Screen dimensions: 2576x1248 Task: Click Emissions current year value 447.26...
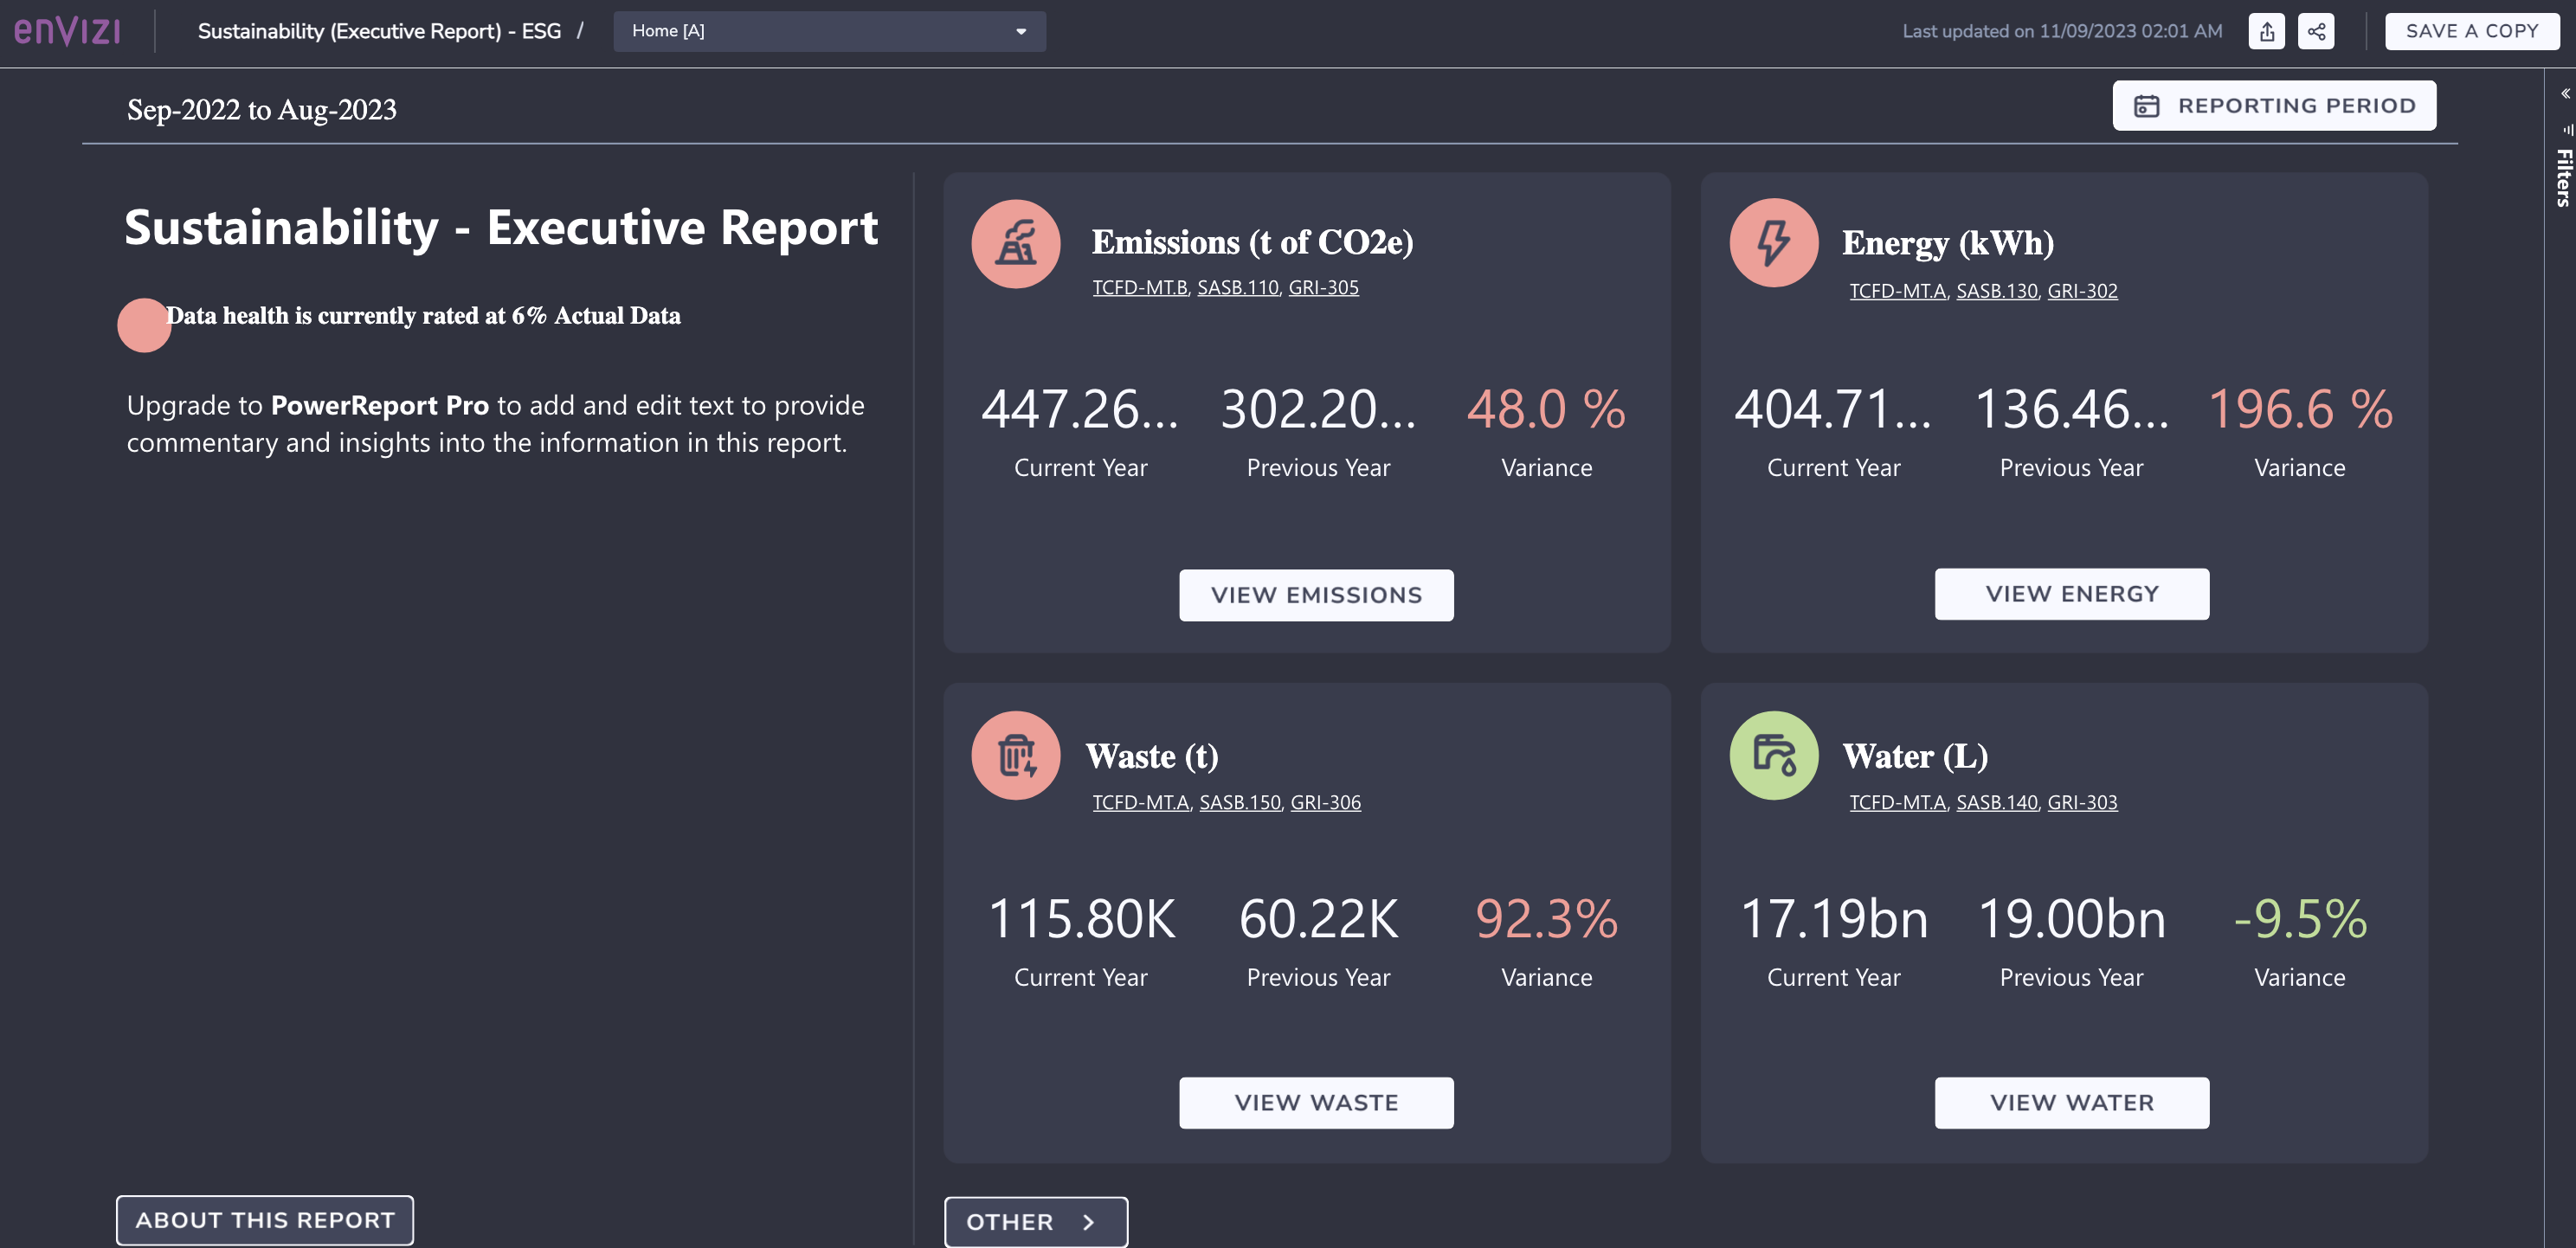(x=1080, y=409)
